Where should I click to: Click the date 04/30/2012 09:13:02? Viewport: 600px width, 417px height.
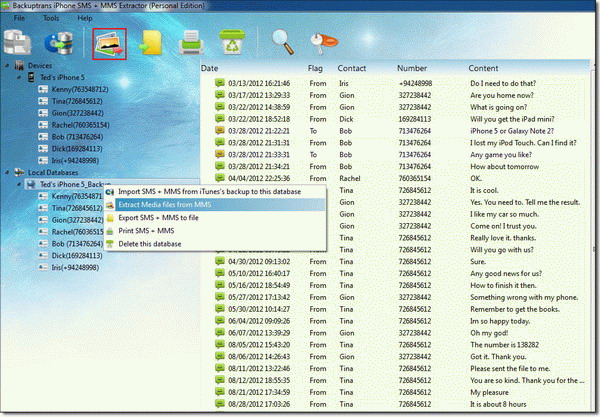(259, 262)
